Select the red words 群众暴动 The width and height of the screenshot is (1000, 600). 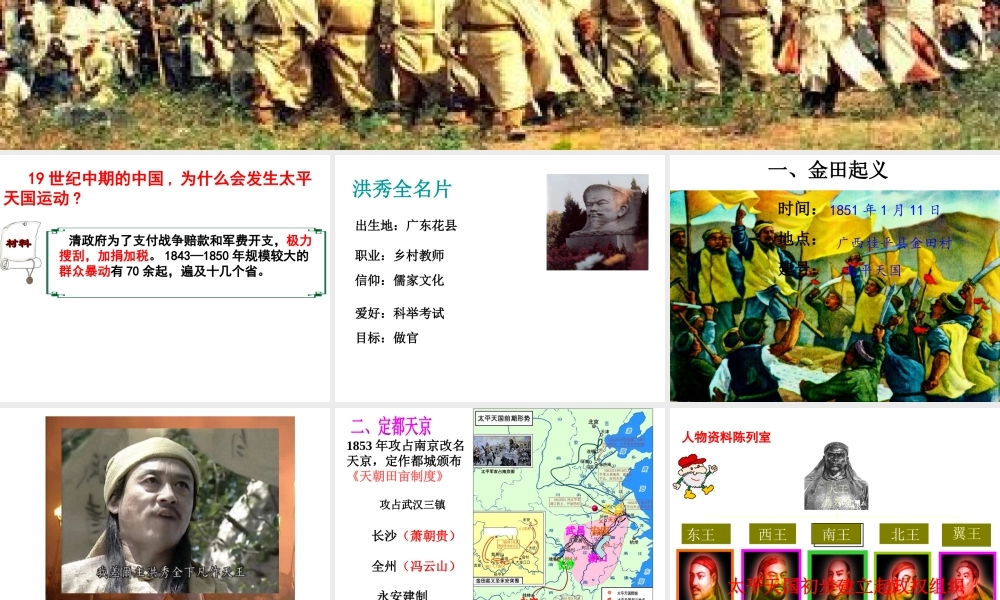pyautogui.click(x=84, y=271)
